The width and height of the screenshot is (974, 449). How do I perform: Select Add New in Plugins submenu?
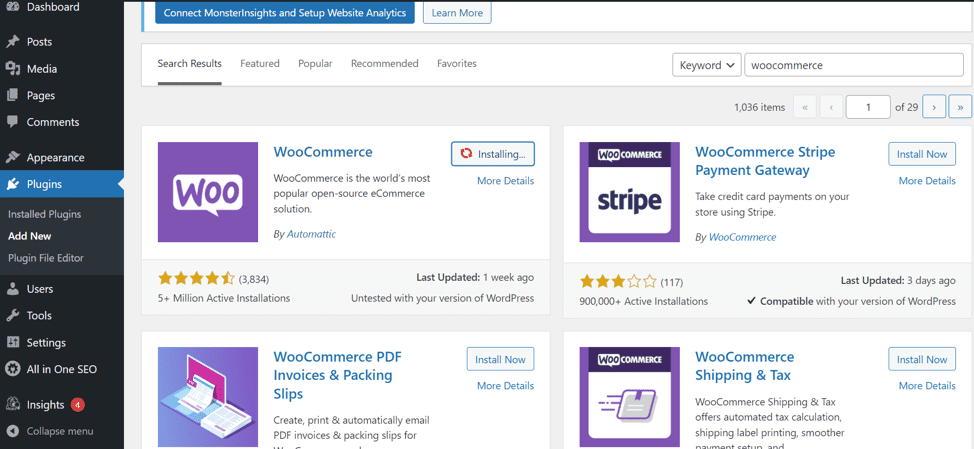30,236
